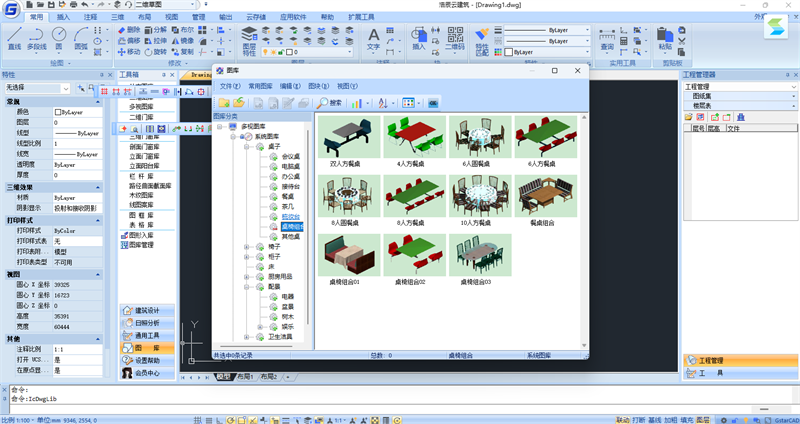Collapse the 三维效果 section in 特性 panel

click(98, 187)
